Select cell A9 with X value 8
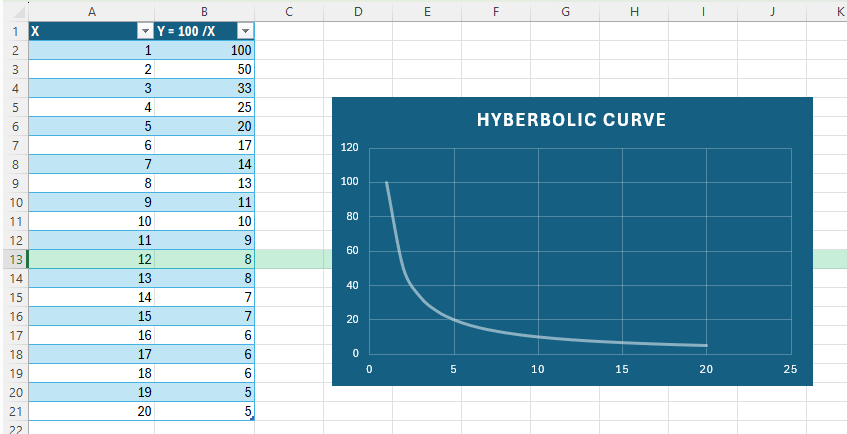The width and height of the screenshot is (847, 434). click(91, 183)
